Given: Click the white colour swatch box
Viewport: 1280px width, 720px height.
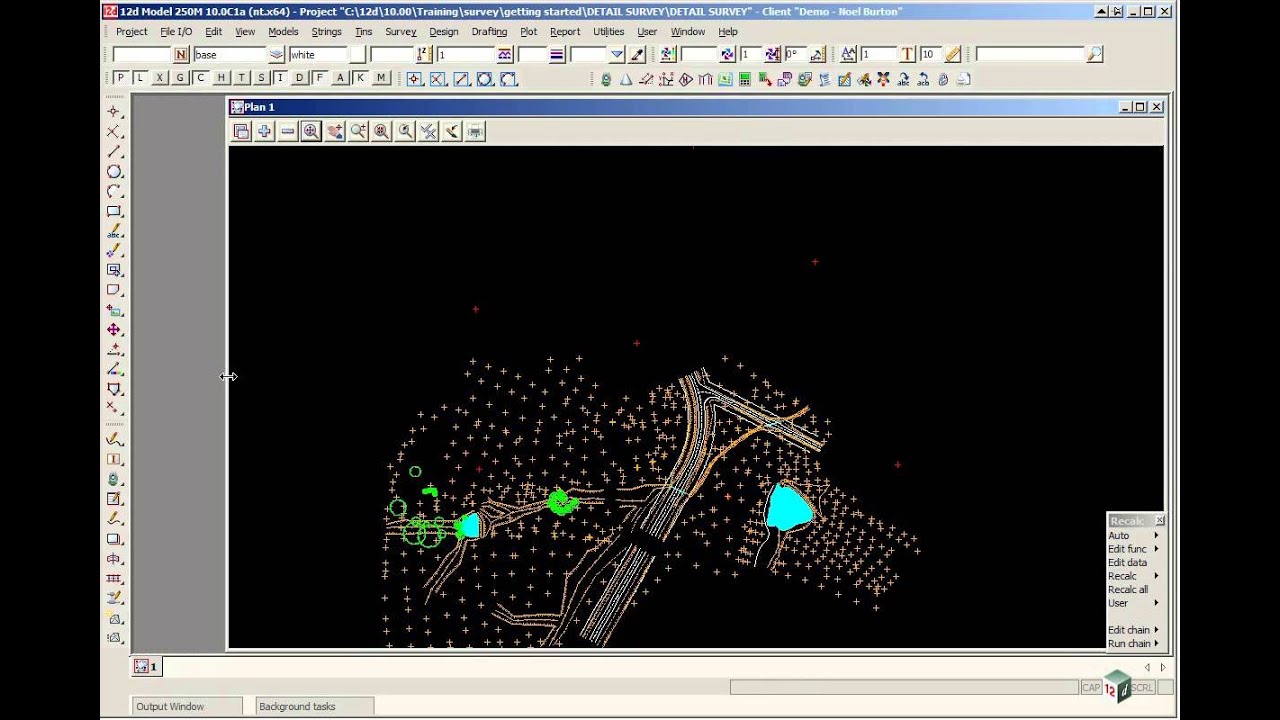Looking at the screenshot, I should (x=357, y=55).
